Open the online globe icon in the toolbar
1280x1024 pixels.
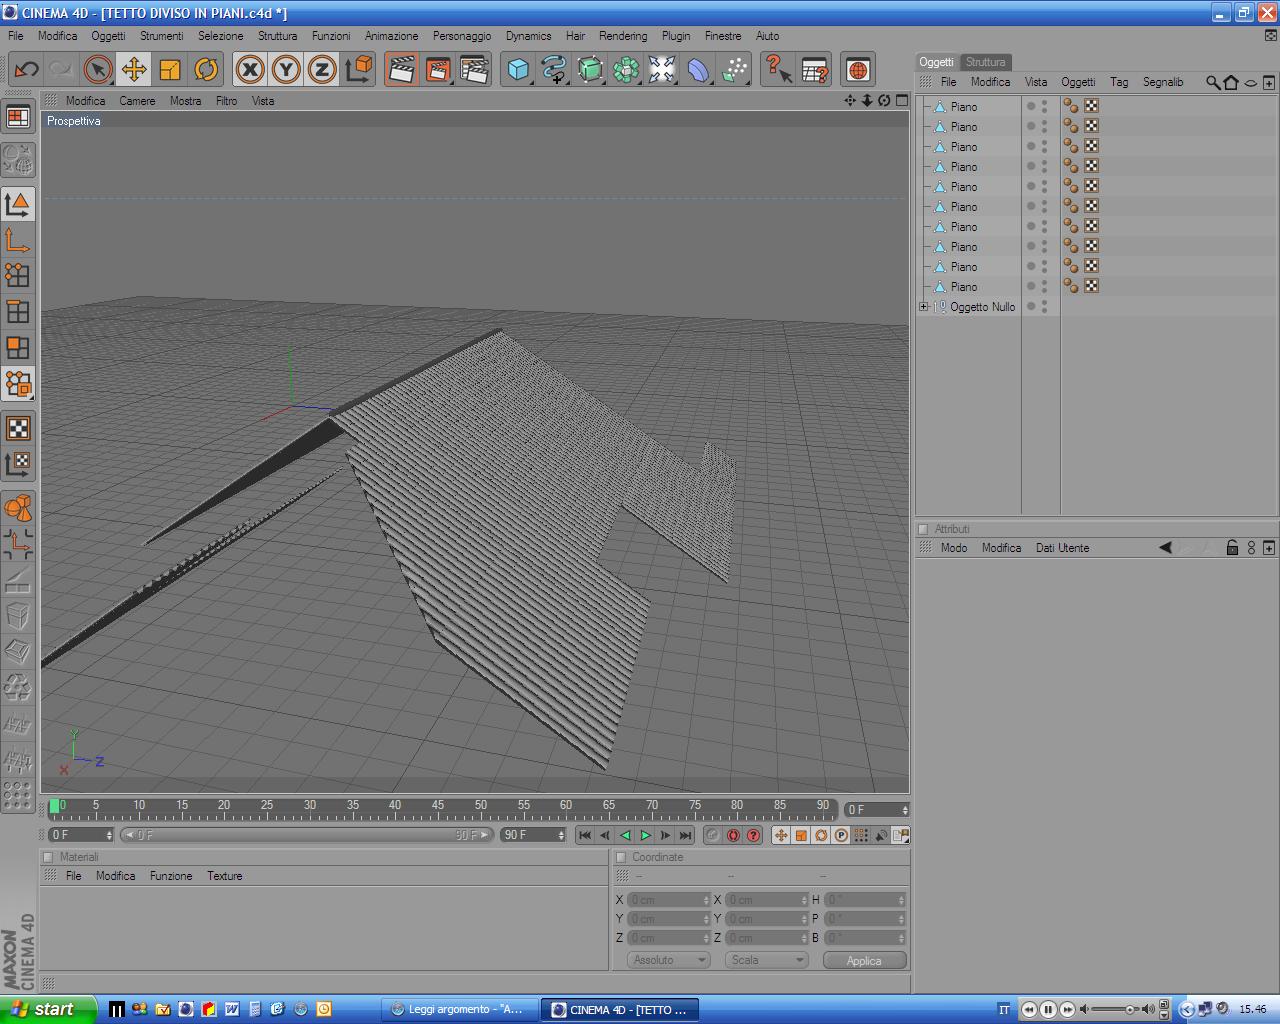pyautogui.click(x=857, y=69)
